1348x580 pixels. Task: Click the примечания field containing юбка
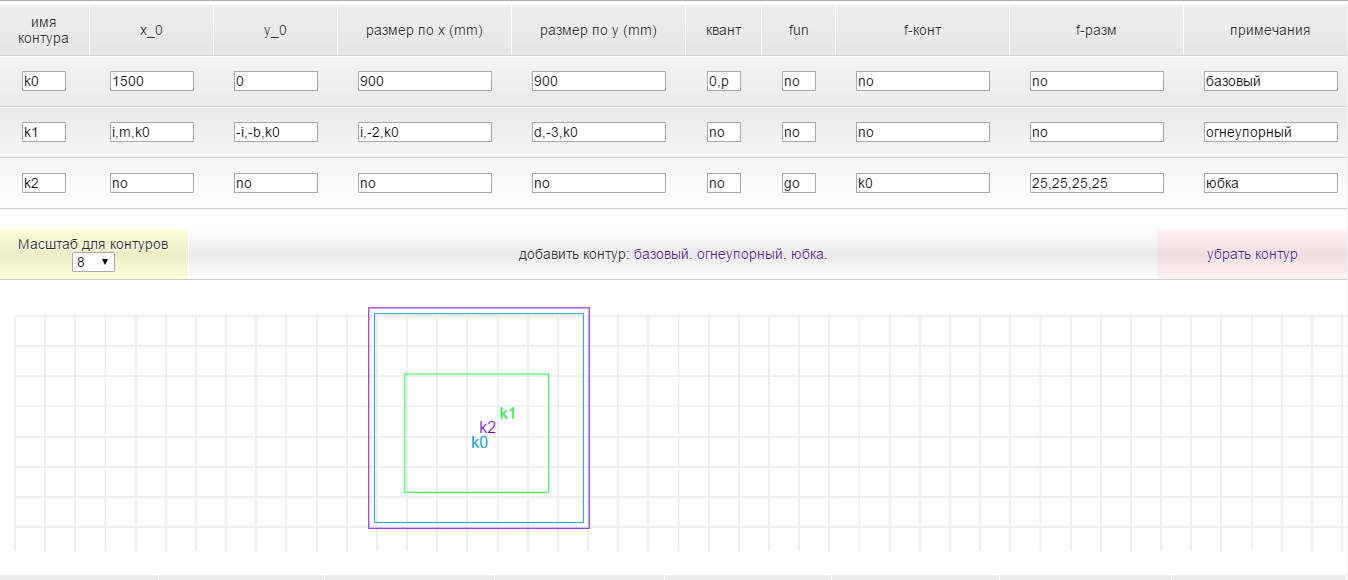[1271, 183]
